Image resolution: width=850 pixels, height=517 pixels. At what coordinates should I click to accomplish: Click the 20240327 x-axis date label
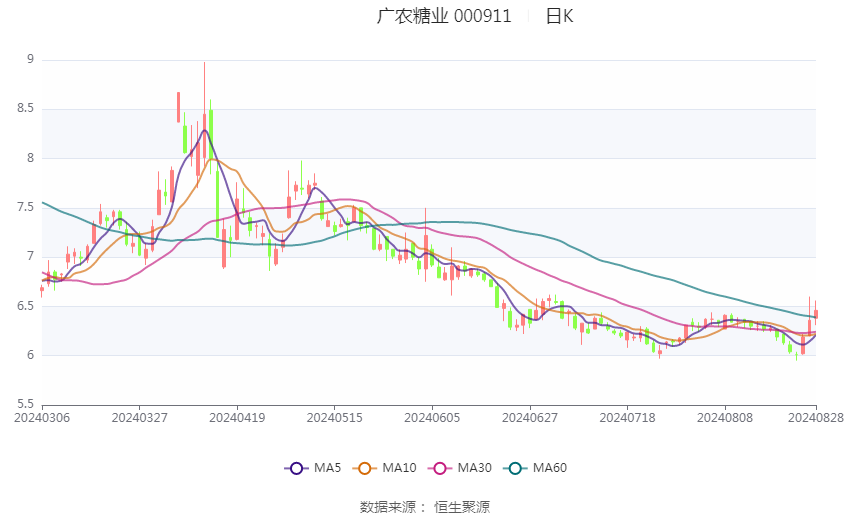pyautogui.click(x=139, y=418)
